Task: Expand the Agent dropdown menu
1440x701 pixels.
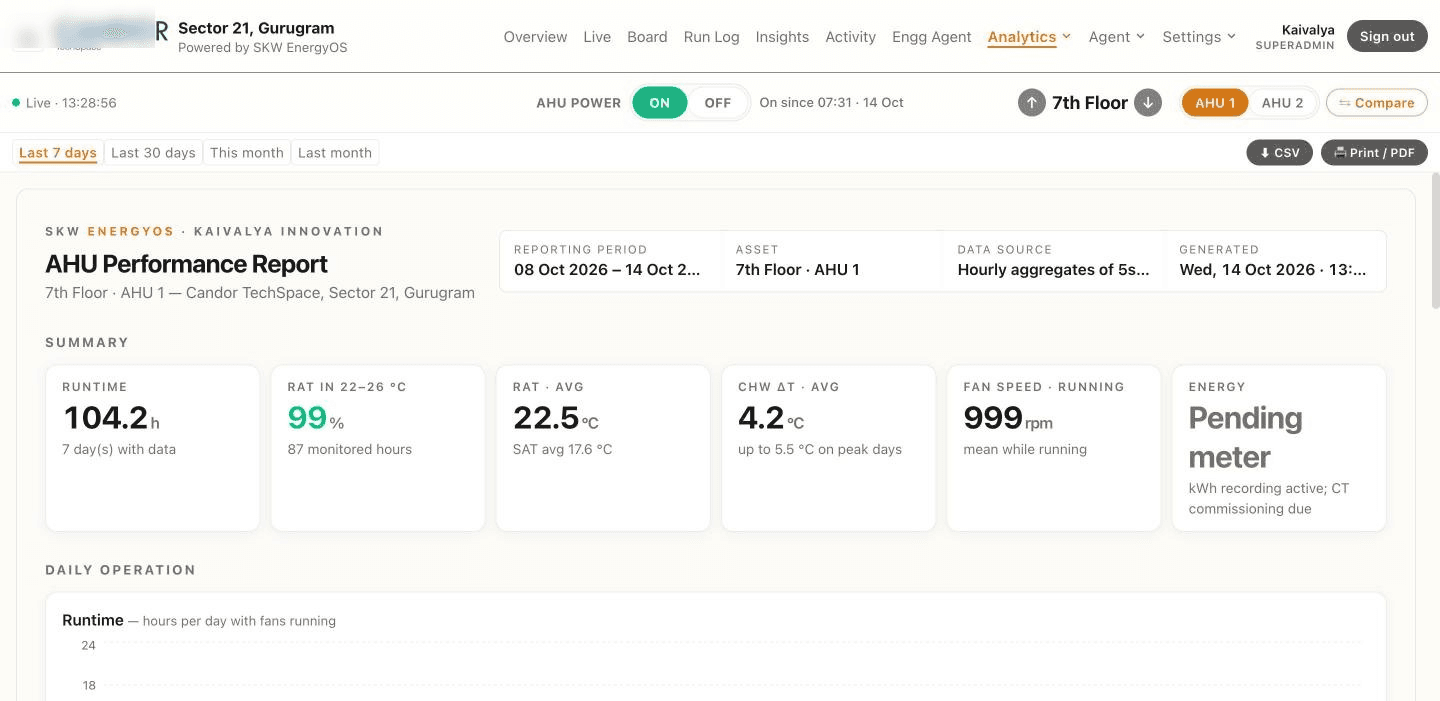Action: (1116, 37)
